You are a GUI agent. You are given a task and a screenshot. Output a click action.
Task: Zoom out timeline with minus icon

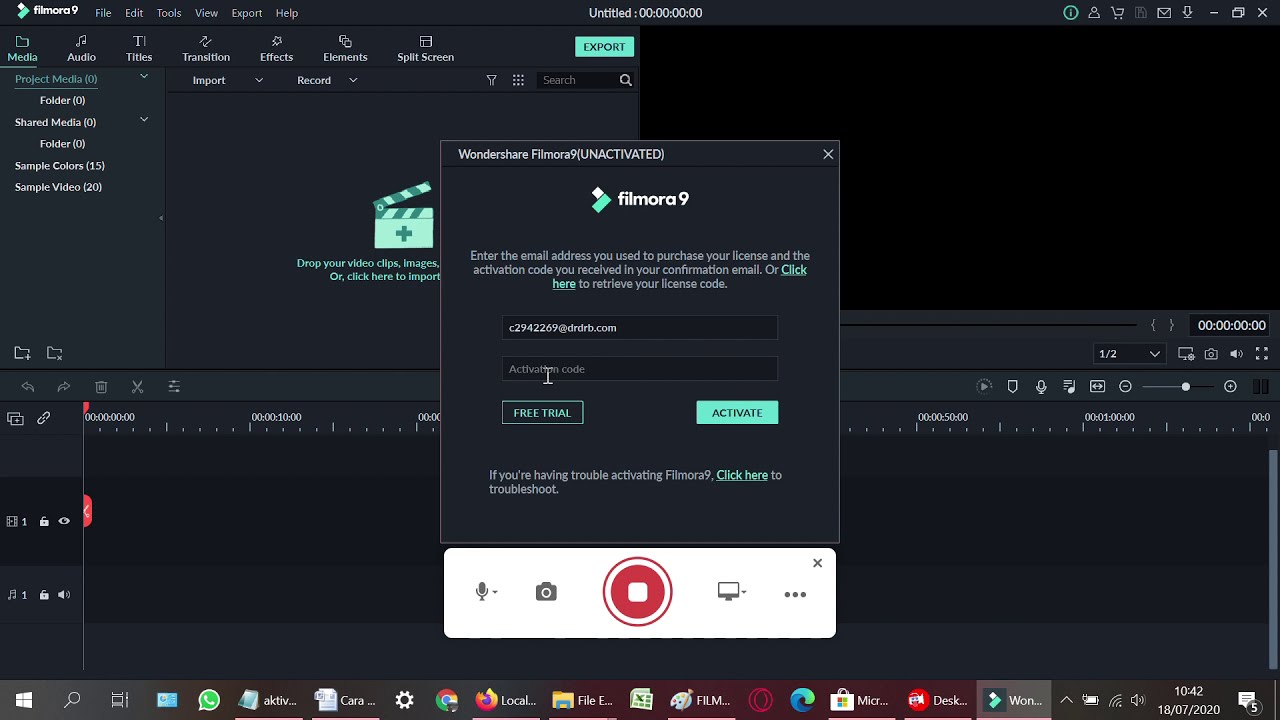coord(1125,387)
